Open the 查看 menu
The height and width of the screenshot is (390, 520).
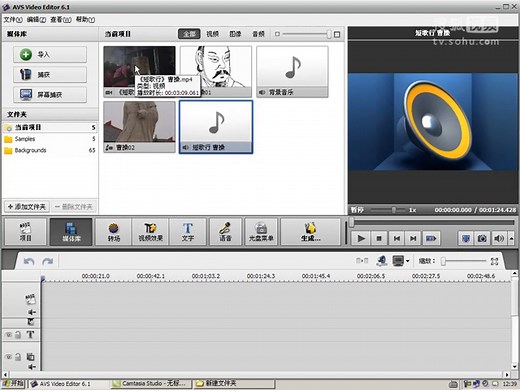pyautogui.click(x=61, y=20)
